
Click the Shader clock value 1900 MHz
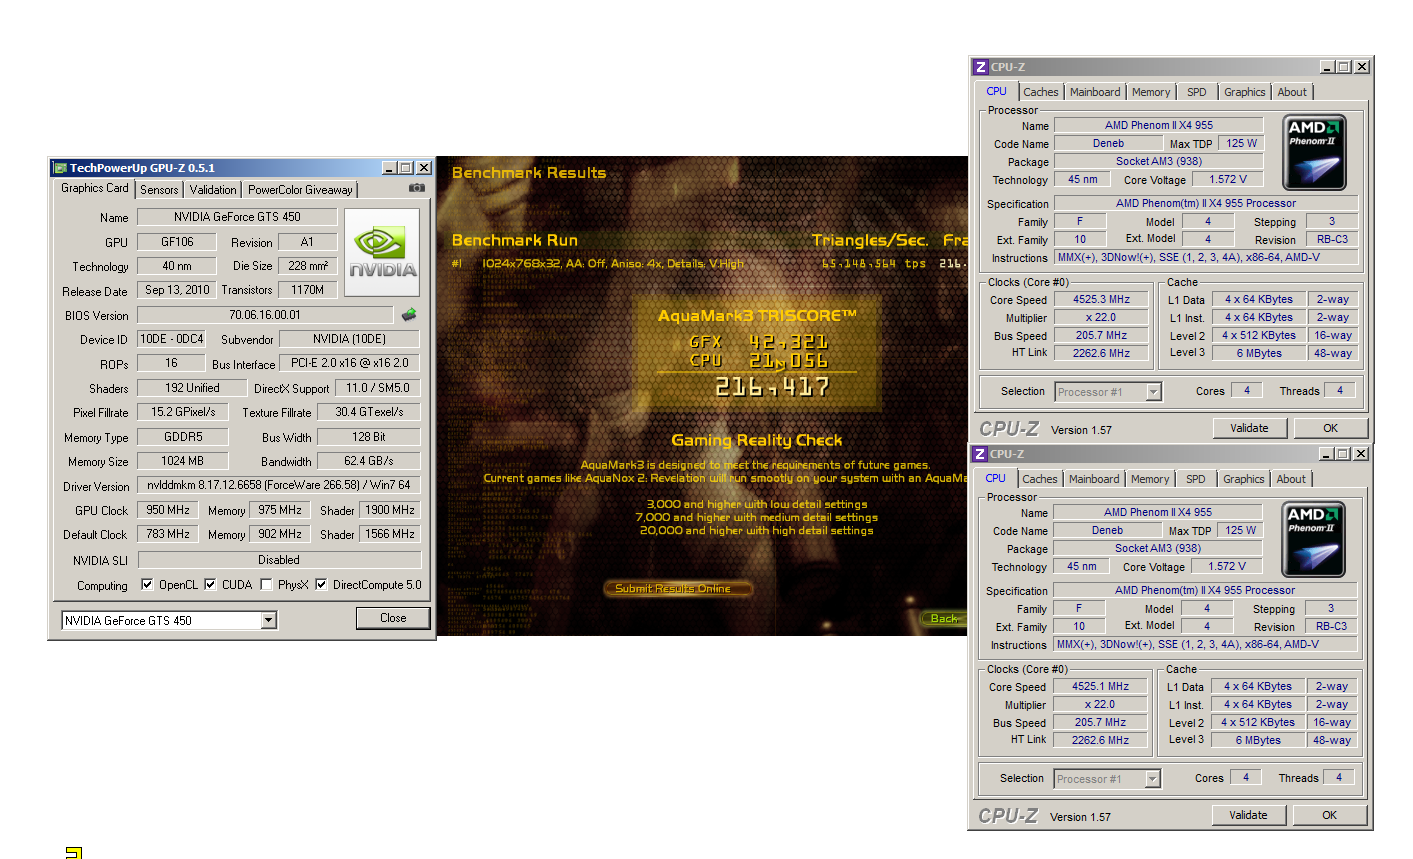click(x=390, y=510)
